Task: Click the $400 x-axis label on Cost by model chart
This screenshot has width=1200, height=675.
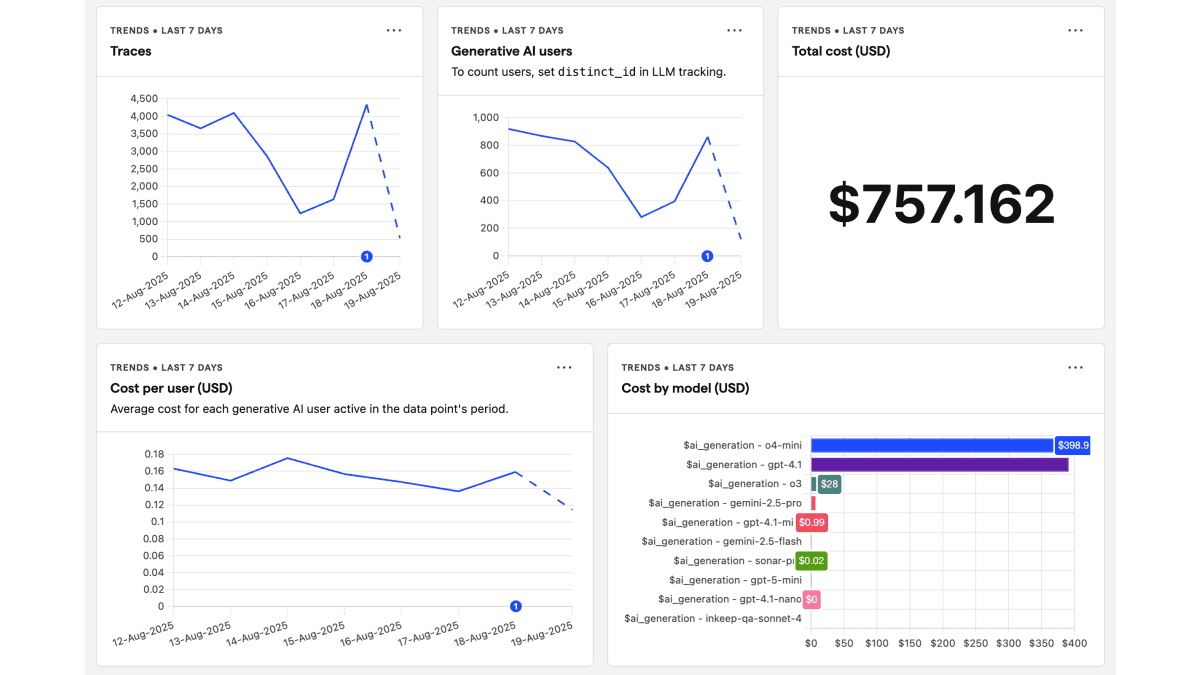Action: [1074, 643]
